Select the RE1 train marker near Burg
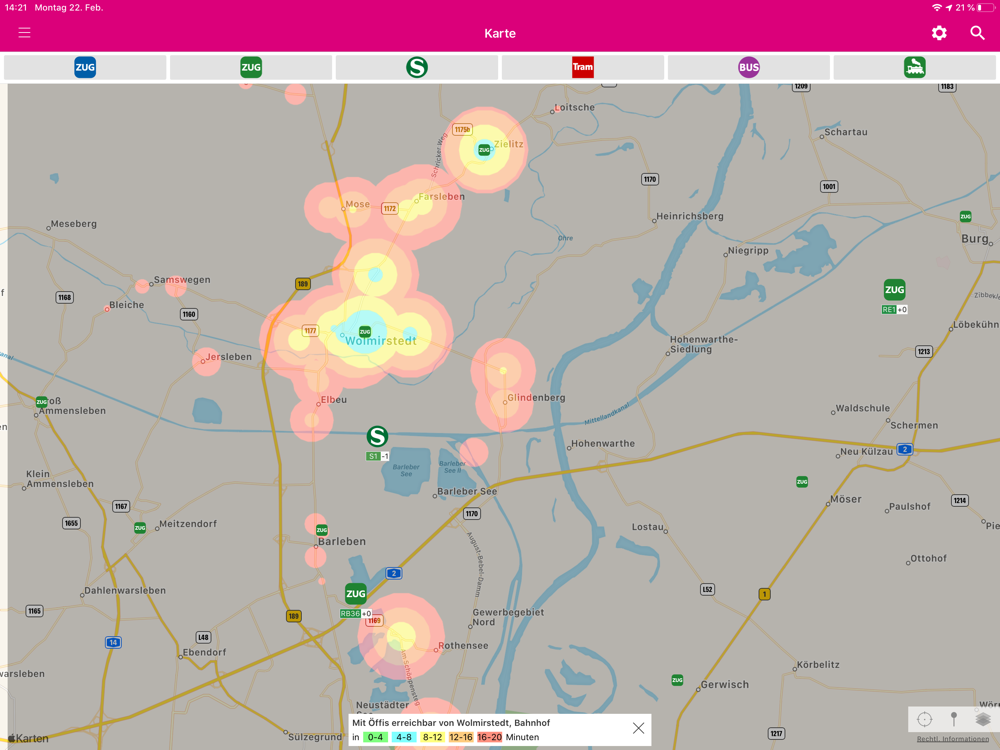The width and height of the screenshot is (1000, 750). [894, 290]
